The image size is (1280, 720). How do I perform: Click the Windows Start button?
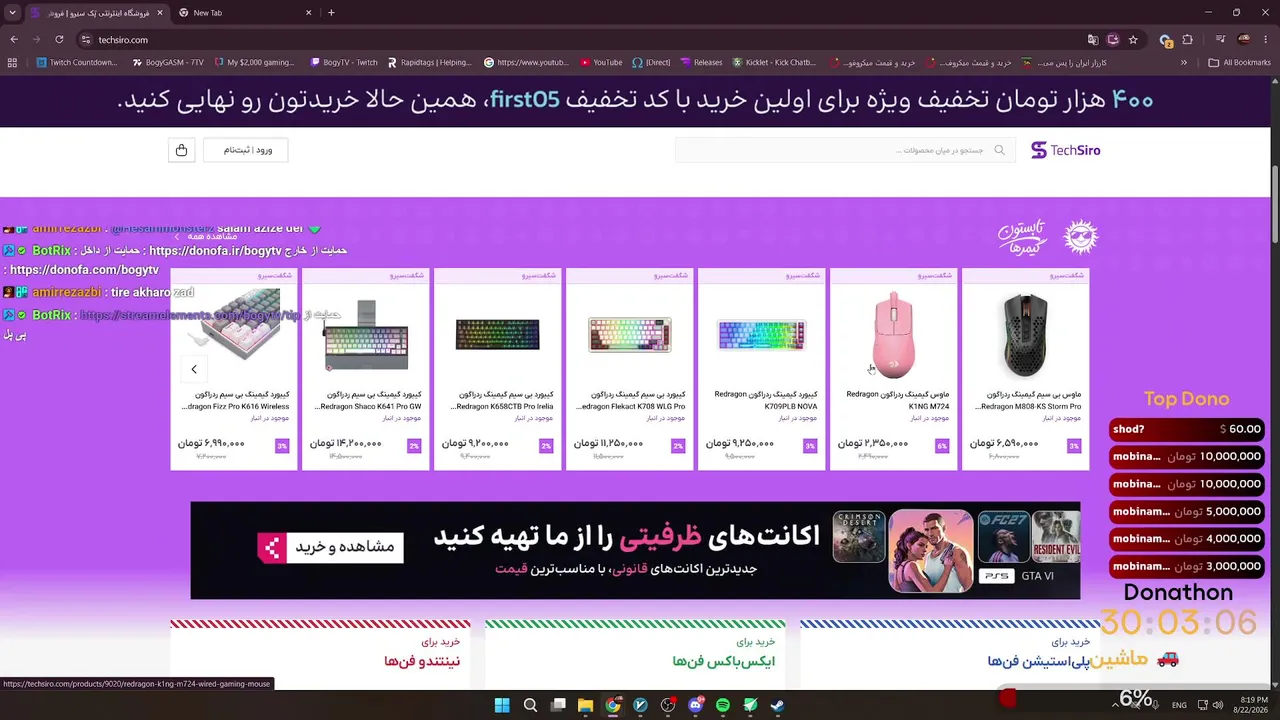502,705
